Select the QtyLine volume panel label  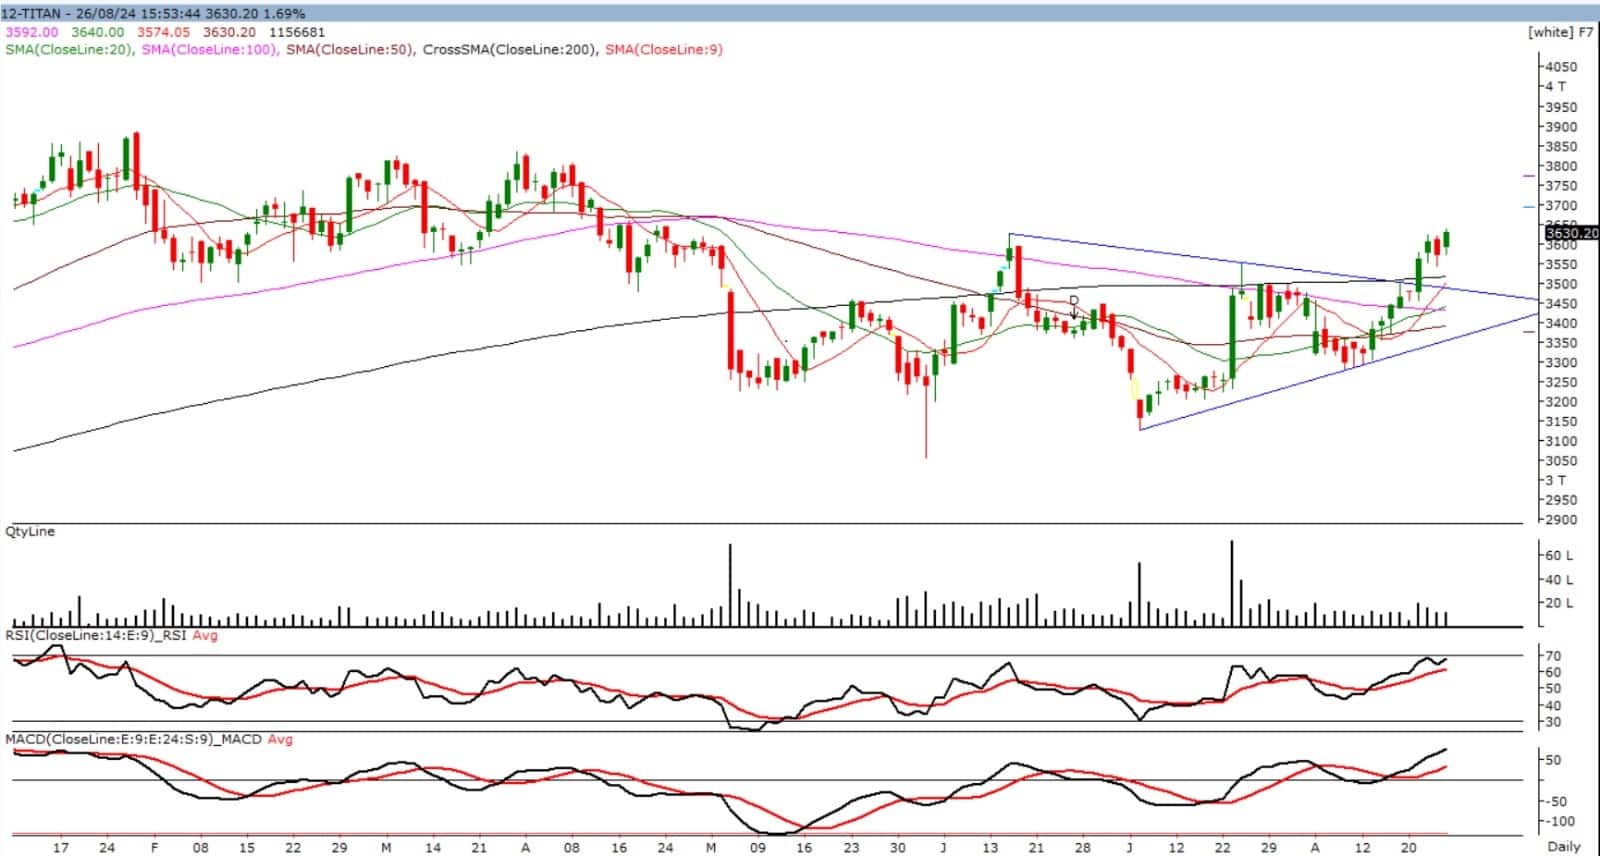click(30, 532)
